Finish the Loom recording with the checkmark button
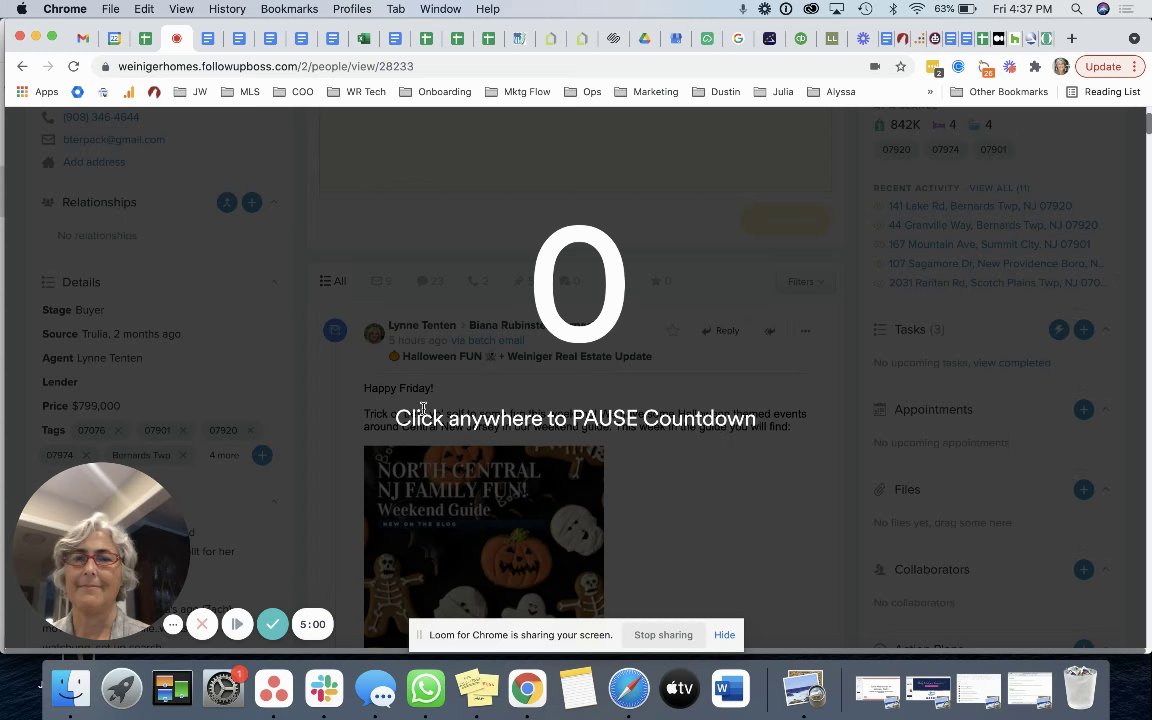 click(273, 624)
